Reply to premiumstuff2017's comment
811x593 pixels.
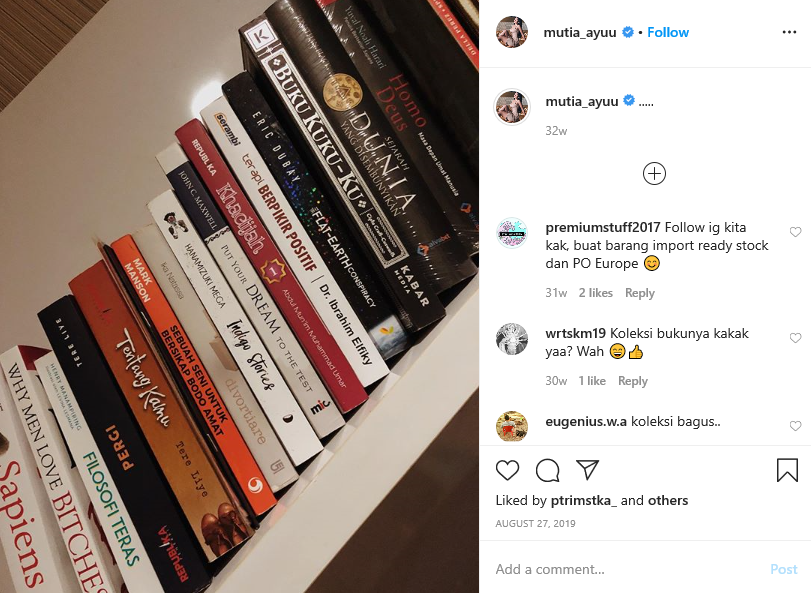639,293
